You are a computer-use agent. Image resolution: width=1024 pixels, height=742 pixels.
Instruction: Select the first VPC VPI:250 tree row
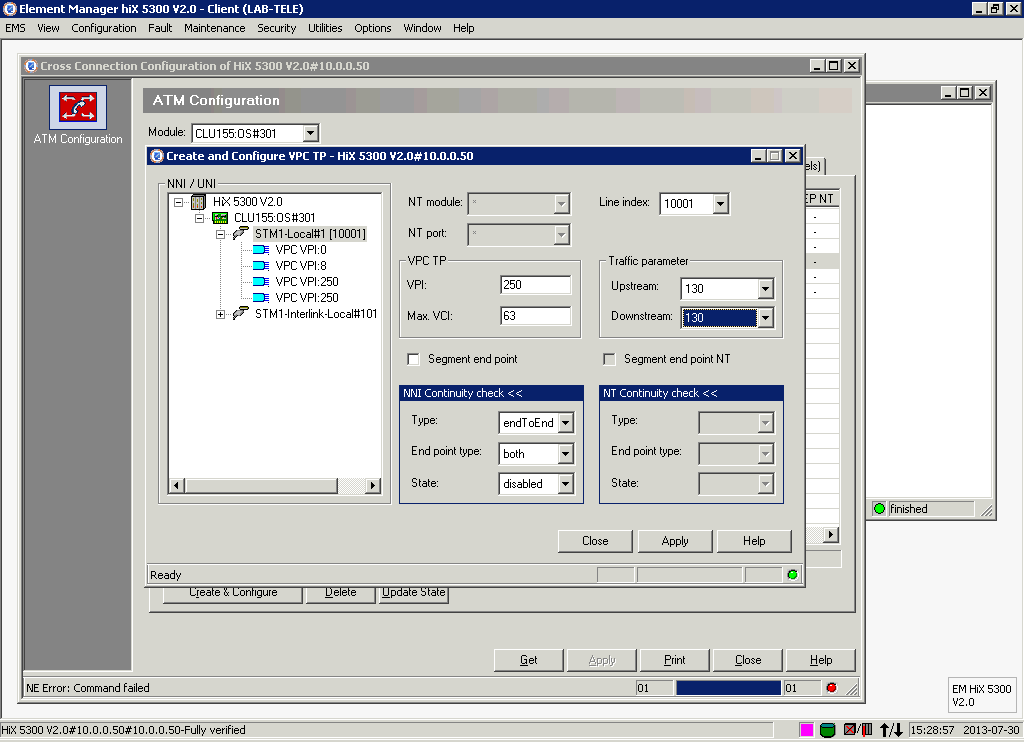306,282
